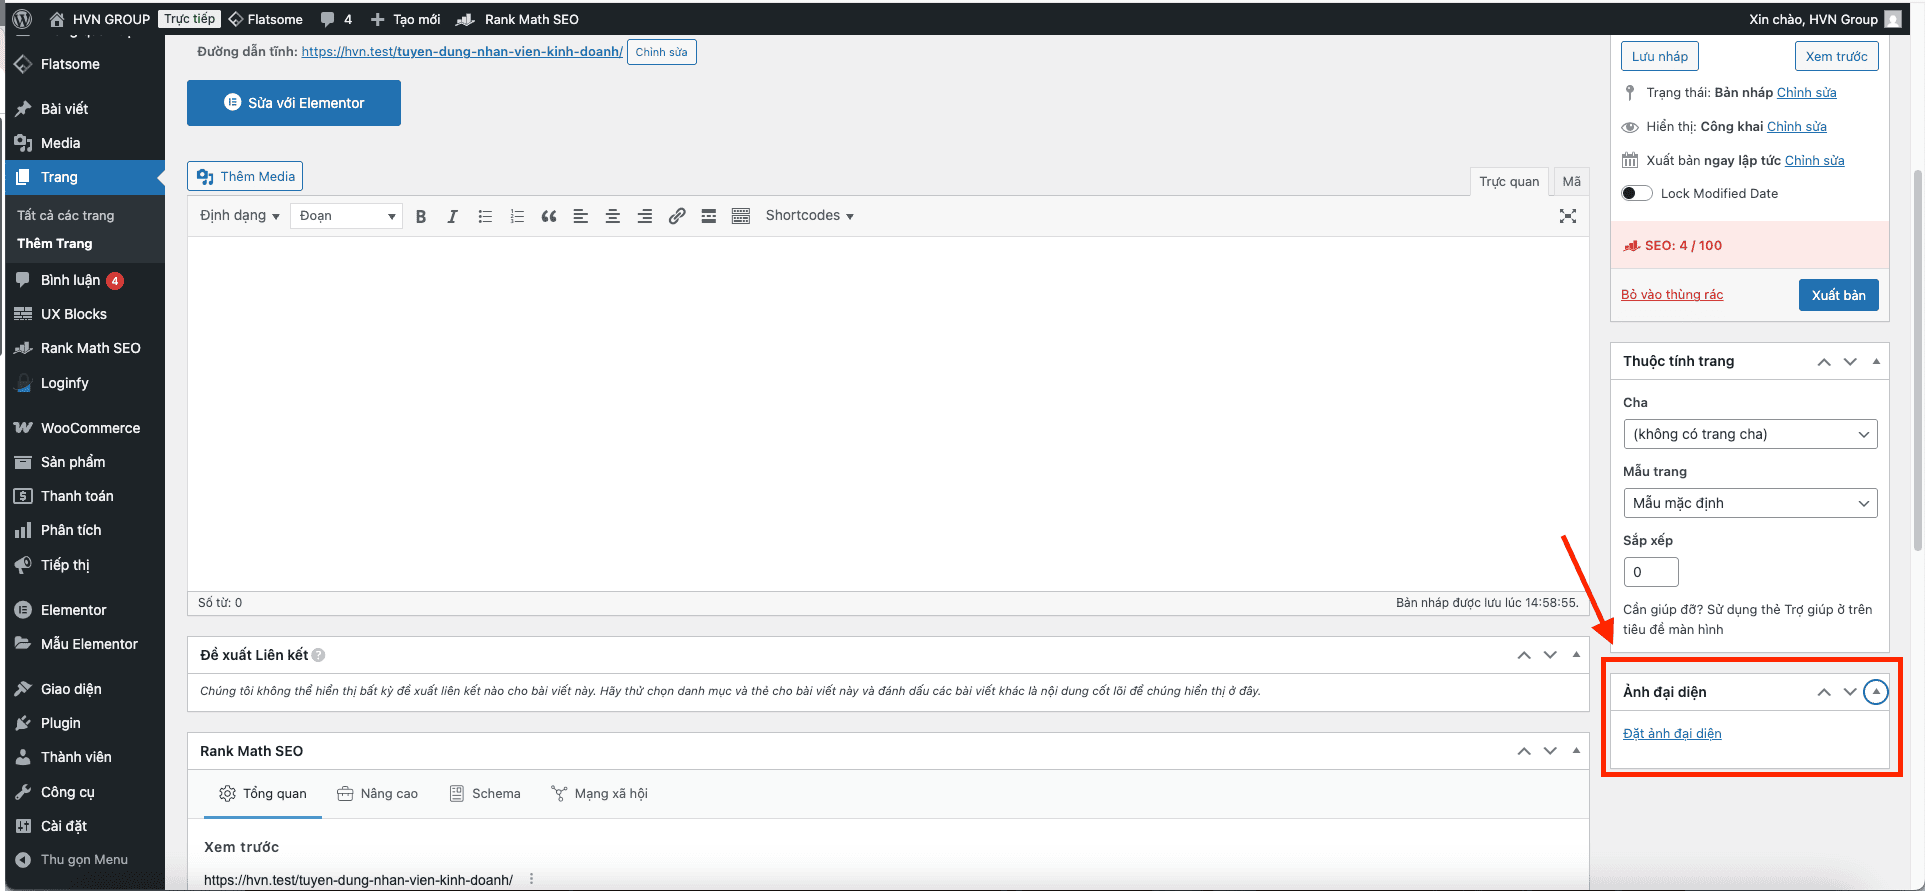Apply italic formatting in editor toolbar
Viewport: 1925px width, 891px height.
click(x=452, y=216)
